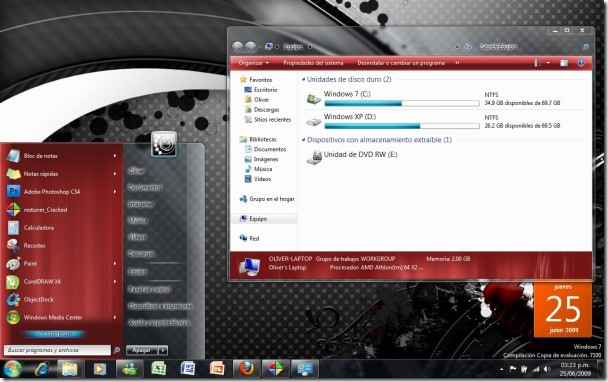The height and width of the screenshot is (382, 608).
Task: Expand CorelDRAW X4 submenu arrow
Action: (115, 282)
